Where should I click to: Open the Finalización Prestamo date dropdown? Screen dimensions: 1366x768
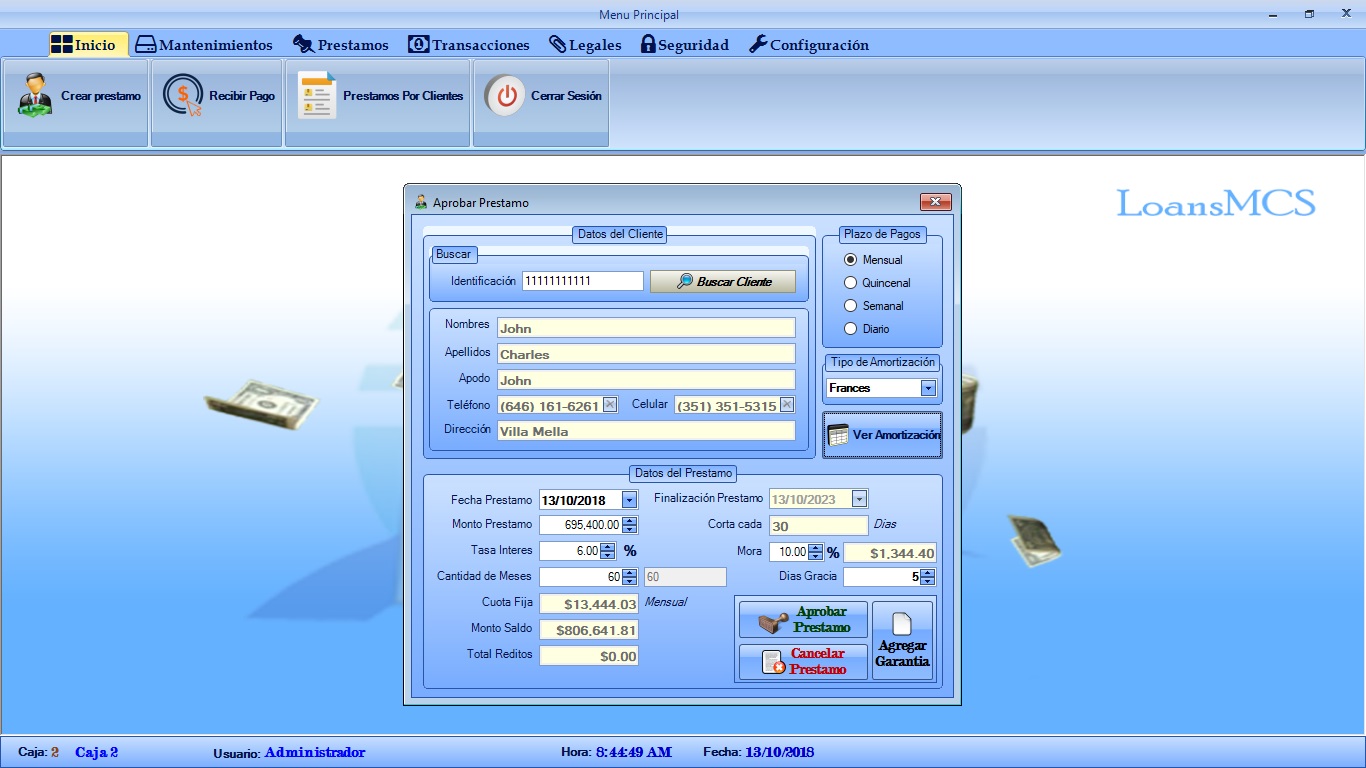click(x=859, y=499)
